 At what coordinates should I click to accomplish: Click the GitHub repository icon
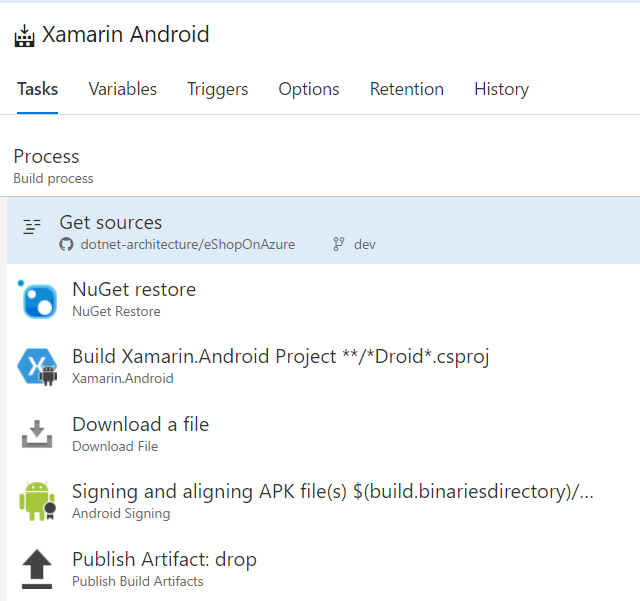tap(67, 244)
